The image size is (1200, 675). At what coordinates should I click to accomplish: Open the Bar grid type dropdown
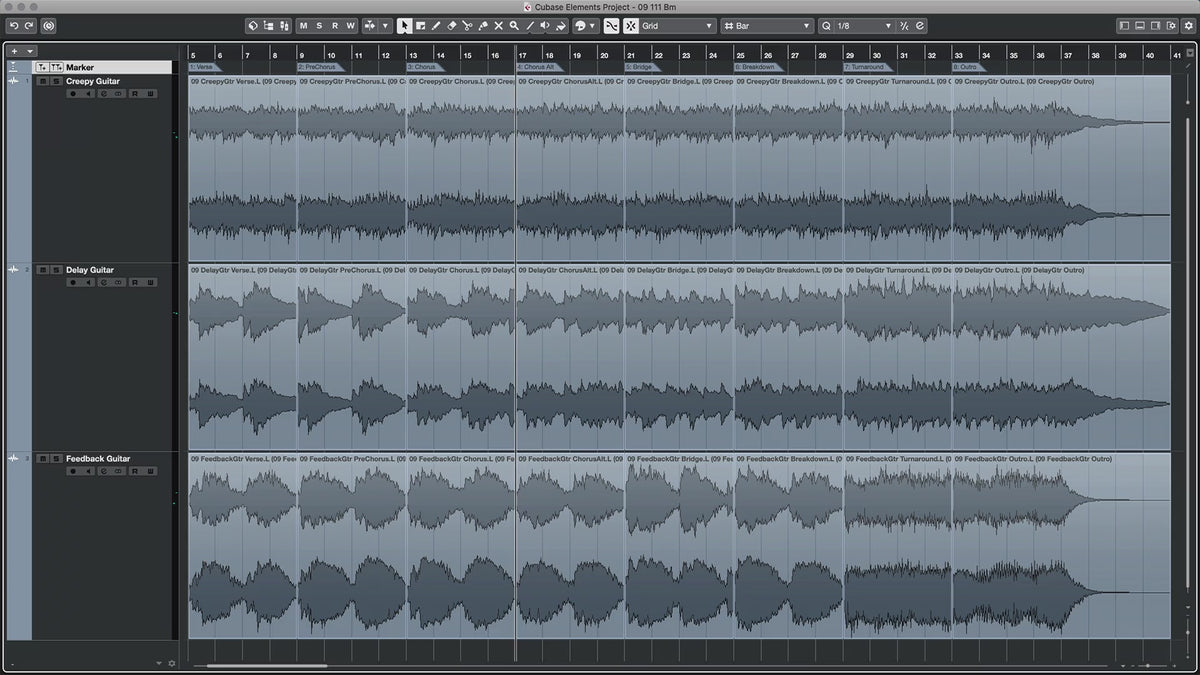(x=767, y=26)
